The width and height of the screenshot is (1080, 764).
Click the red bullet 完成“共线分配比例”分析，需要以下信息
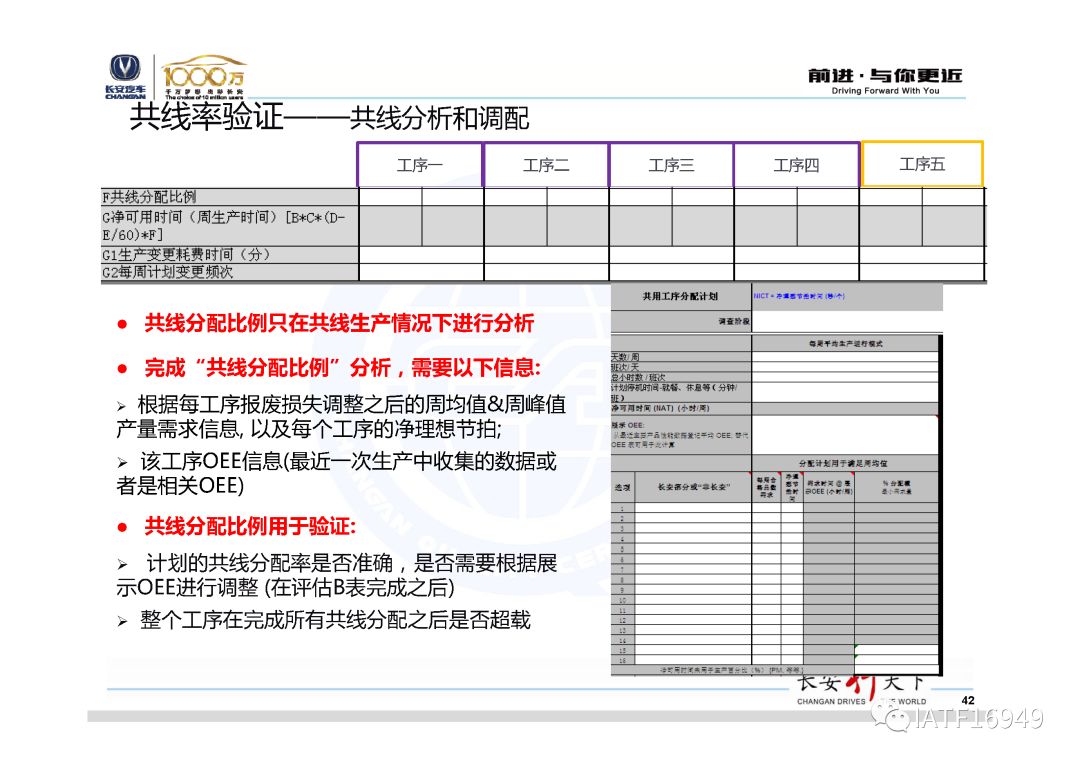click(342, 368)
